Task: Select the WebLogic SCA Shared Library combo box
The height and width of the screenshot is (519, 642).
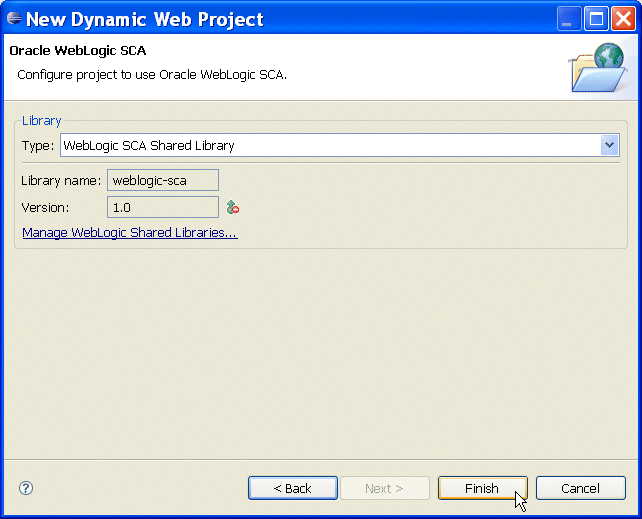Action: coord(340,145)
